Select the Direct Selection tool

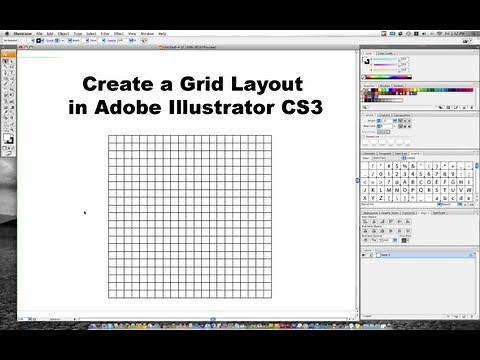(12, 62)
